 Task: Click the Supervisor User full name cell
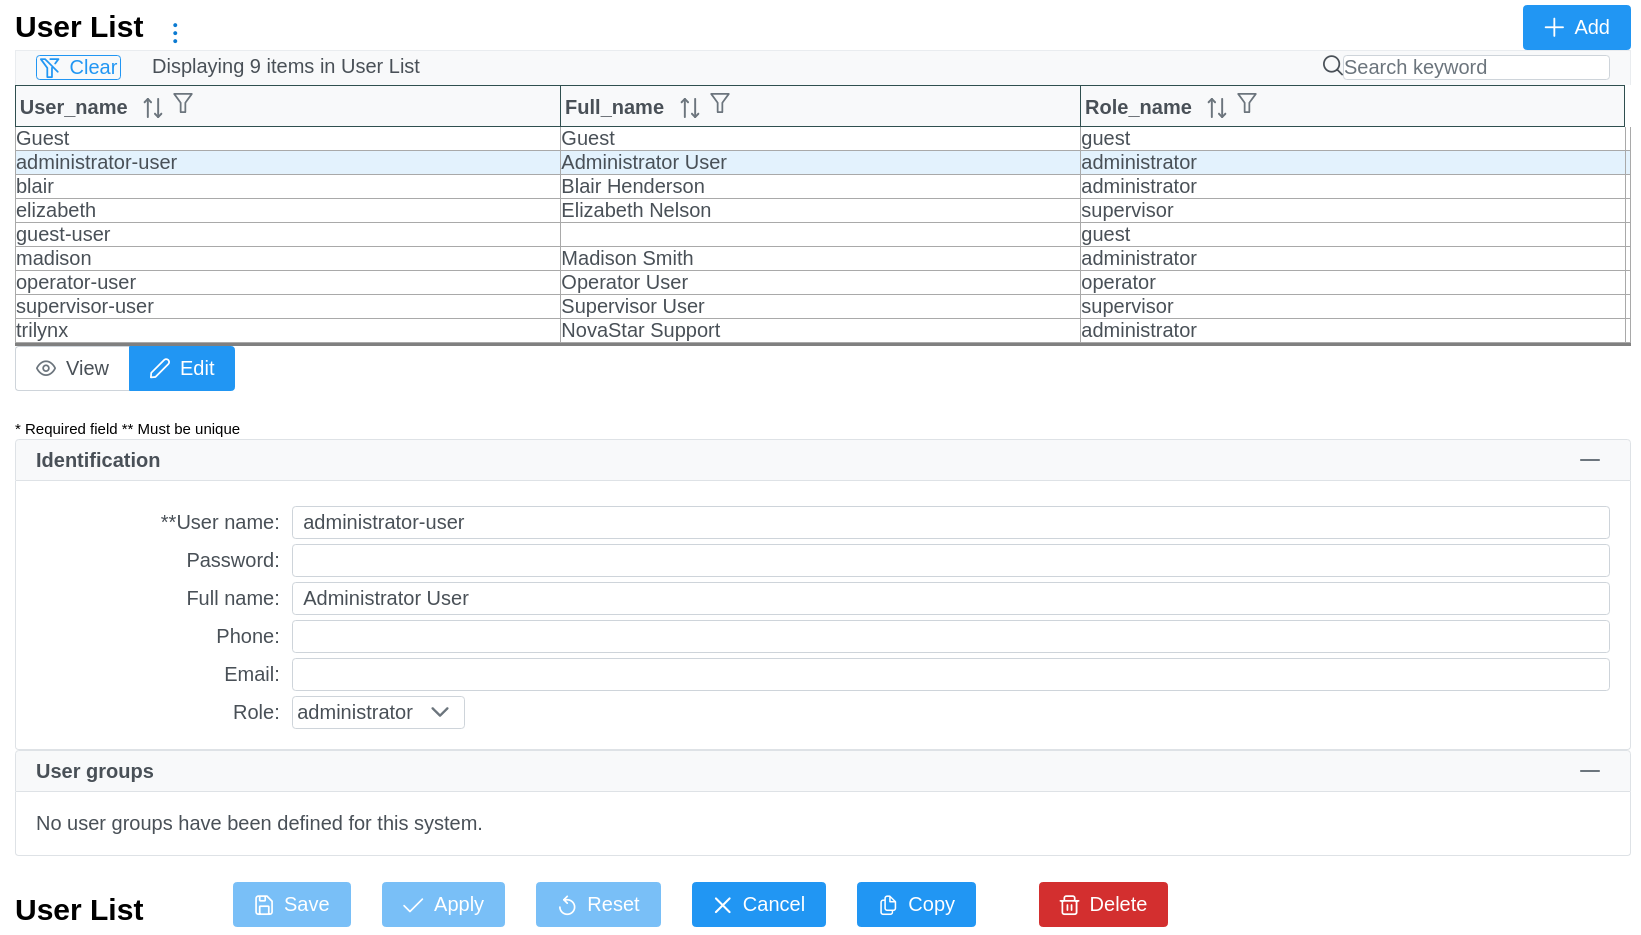[x=820, y=306]
